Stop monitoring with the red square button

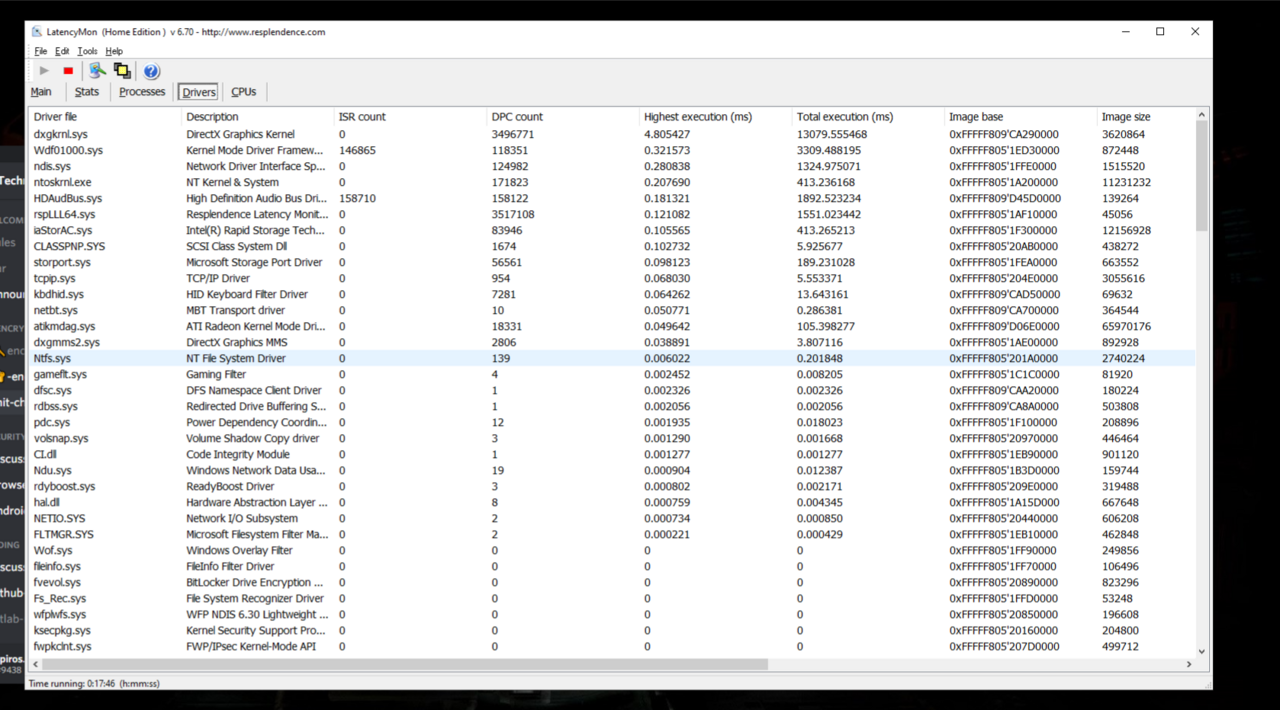(68, 71)
